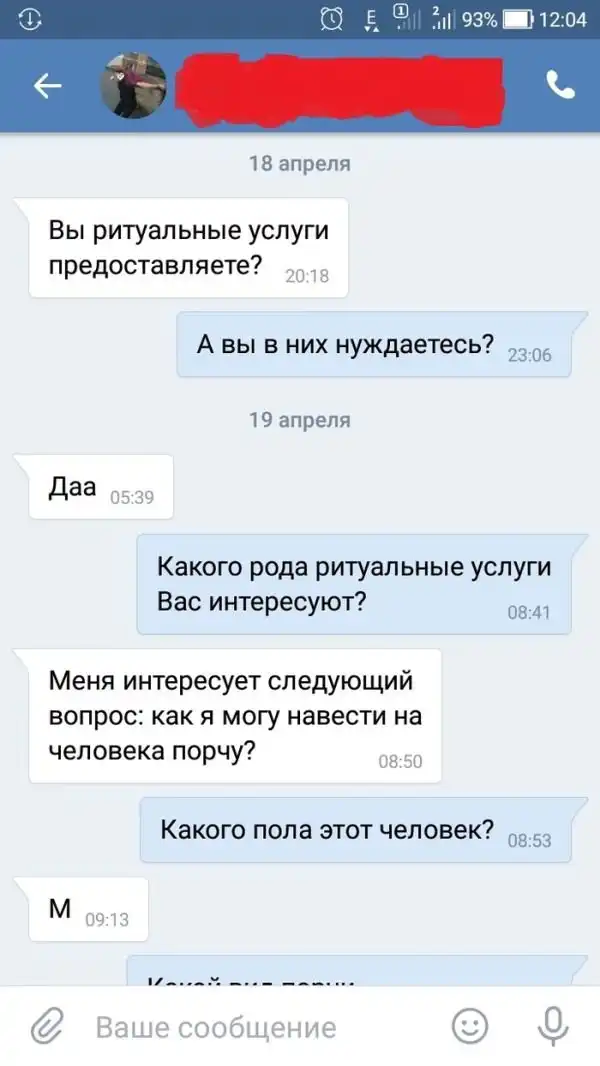The width and height of the screenshot is (600, 1066).
Task: Open the emoji smiley picker
Action: 470,1027
